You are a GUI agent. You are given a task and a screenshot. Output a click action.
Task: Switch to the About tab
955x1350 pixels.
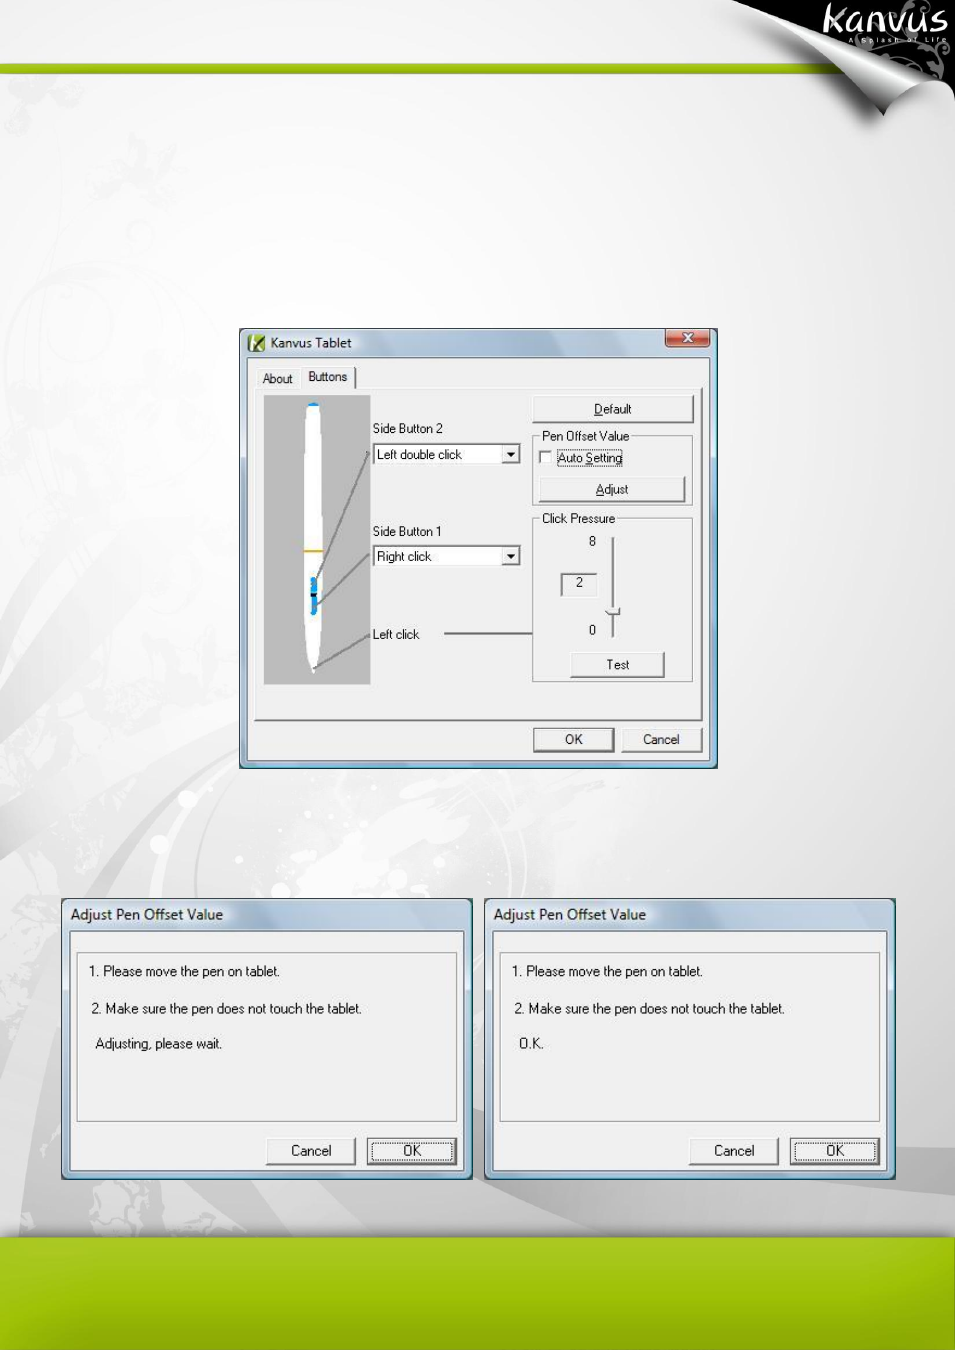[x=277, y=379]
